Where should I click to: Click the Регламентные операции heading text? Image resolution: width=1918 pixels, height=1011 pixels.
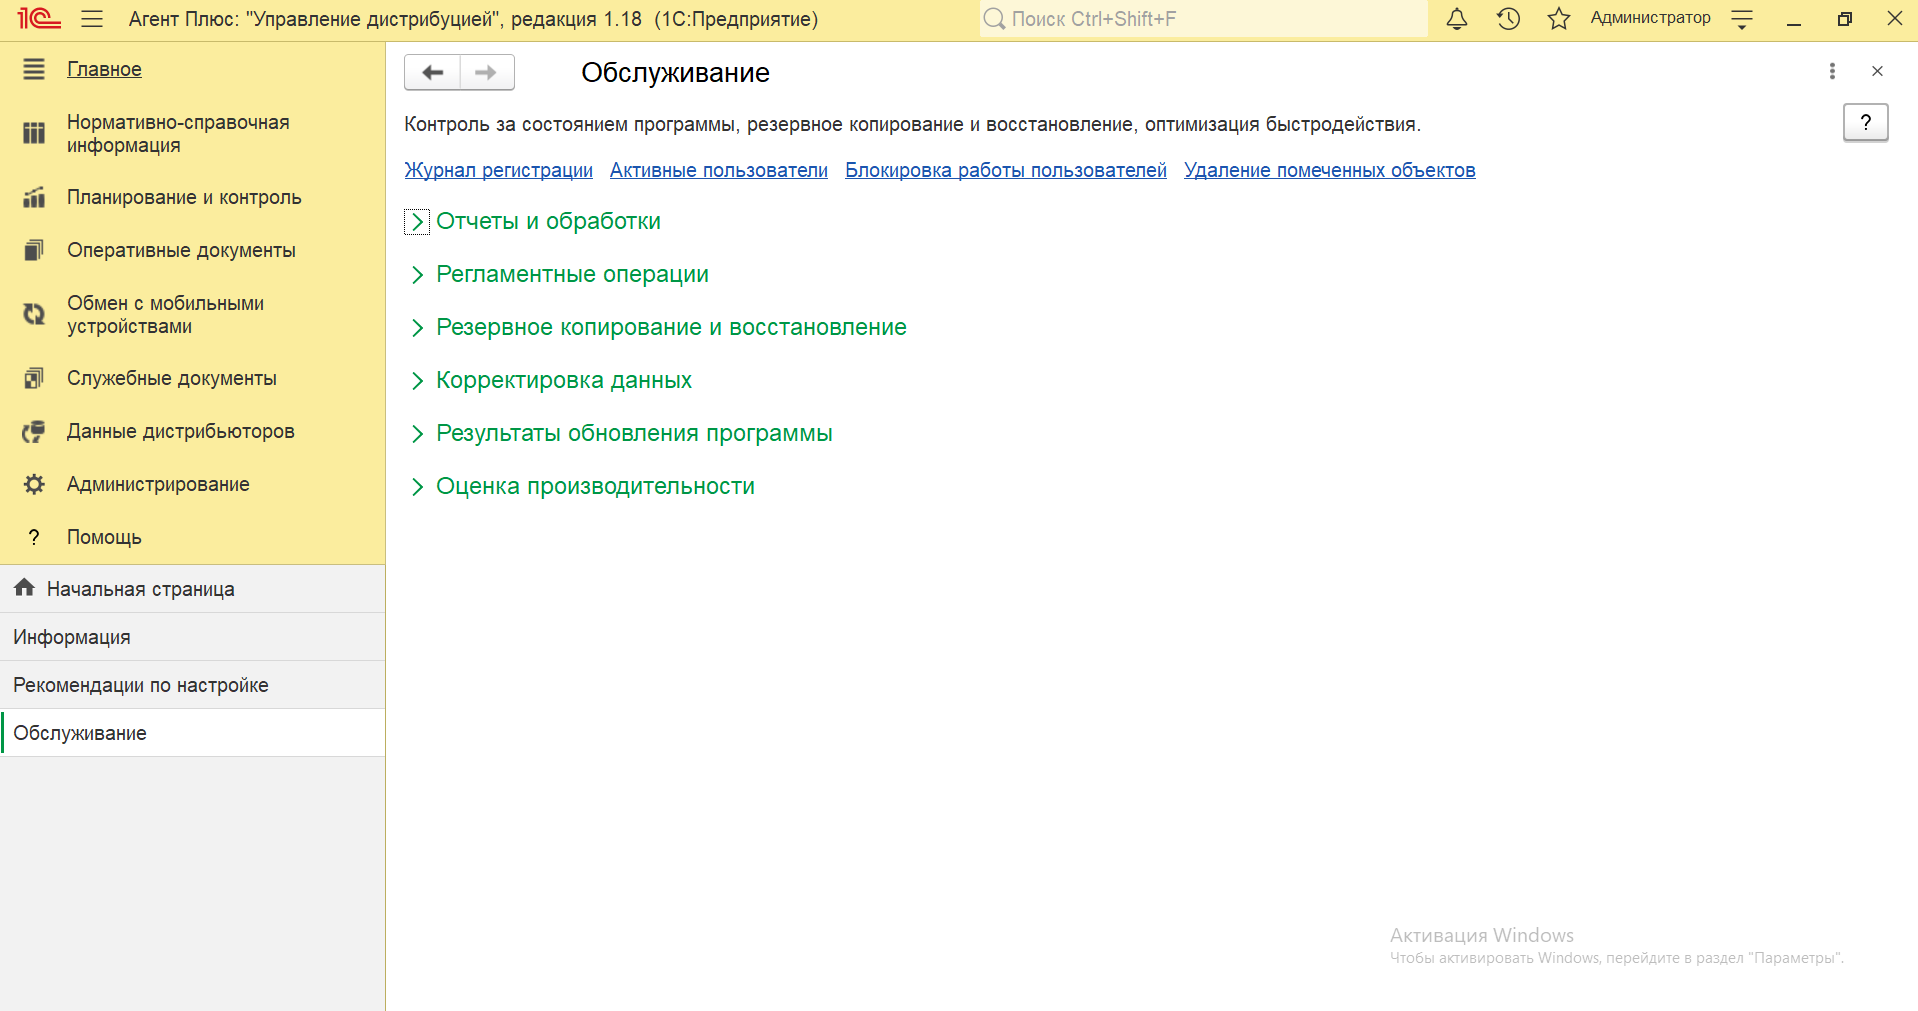pos(572,274)
